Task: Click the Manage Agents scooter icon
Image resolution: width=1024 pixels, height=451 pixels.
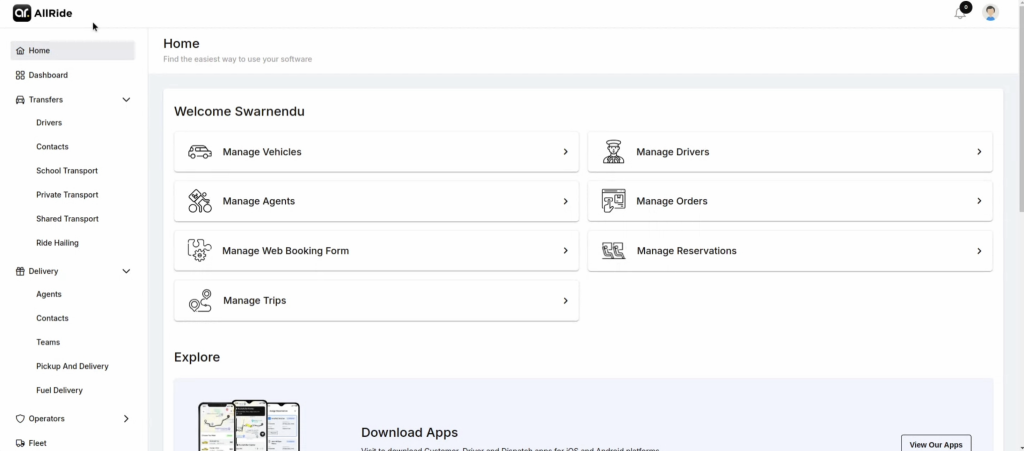Action: pos(200,201)
